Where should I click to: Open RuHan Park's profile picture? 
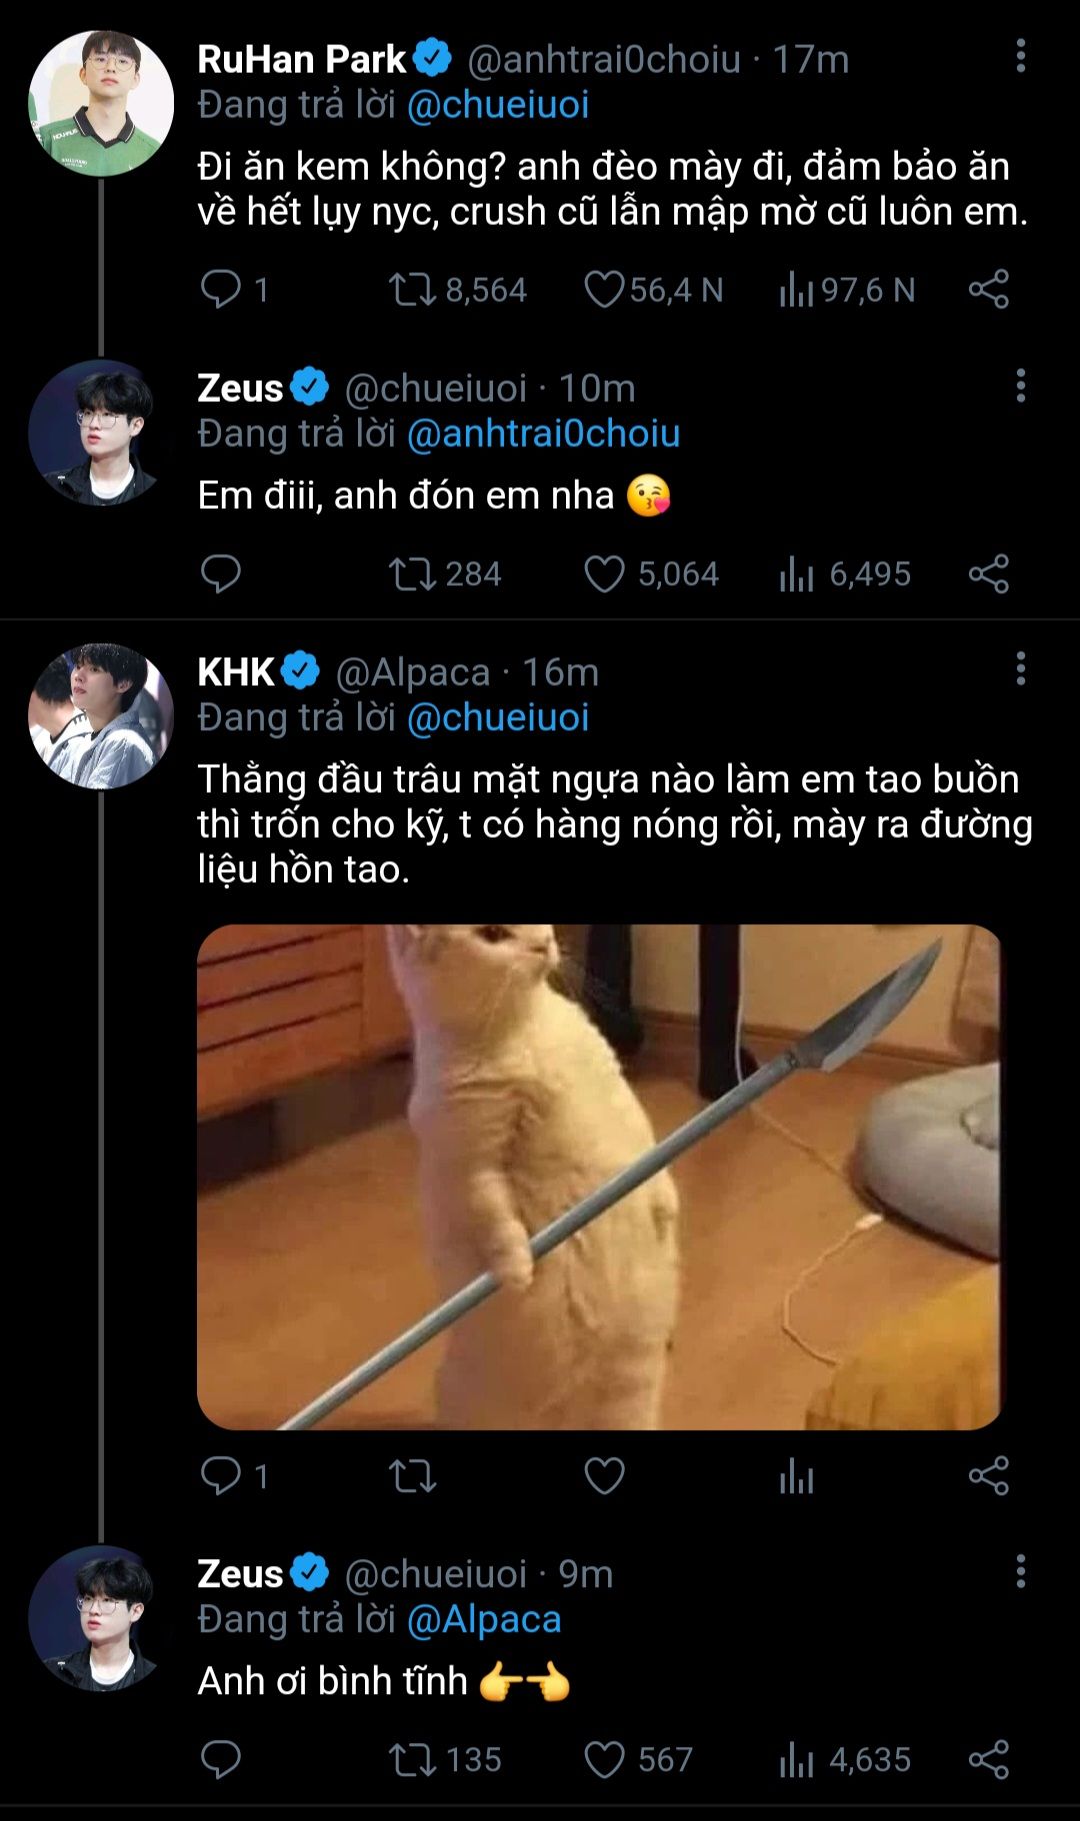click(100, 104)
